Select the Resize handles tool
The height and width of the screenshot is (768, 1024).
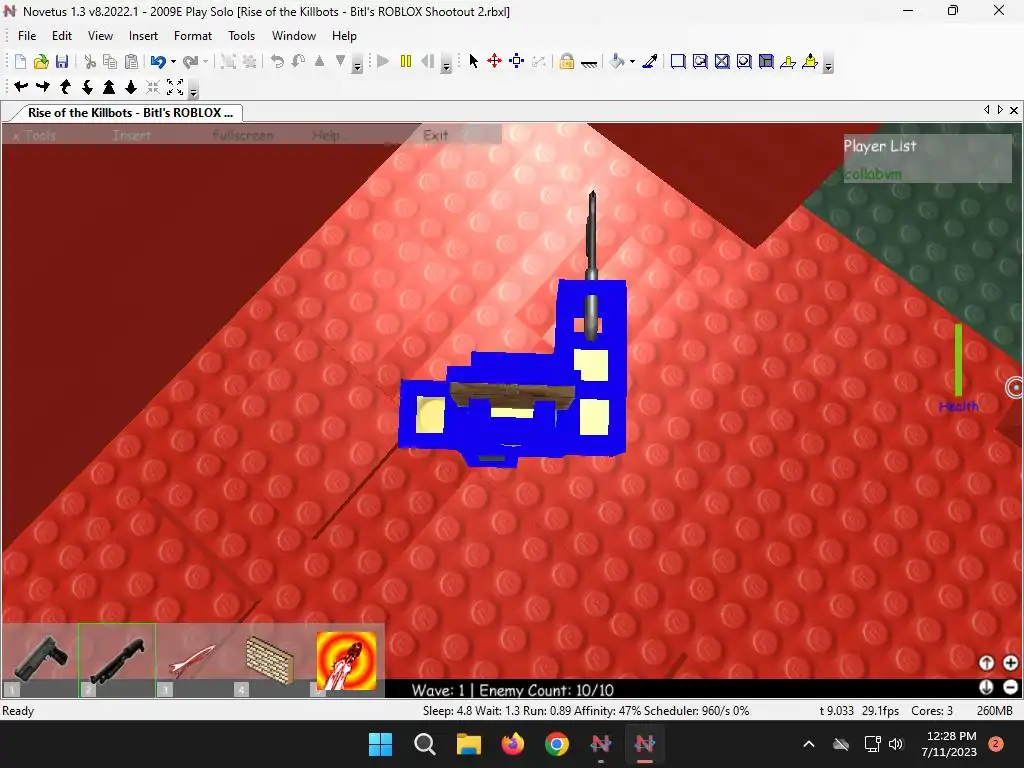(517, 61)
